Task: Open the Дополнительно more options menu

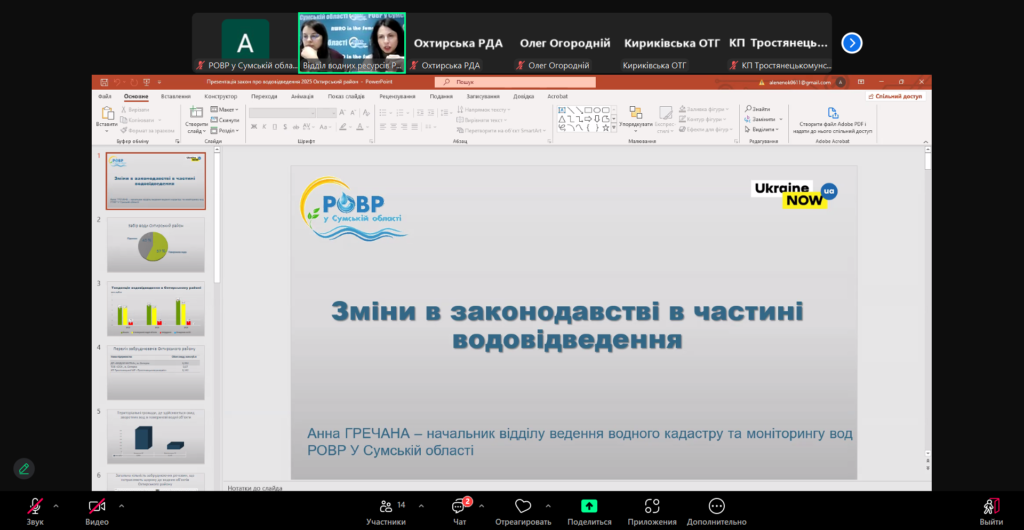Action: pos(716,512)
